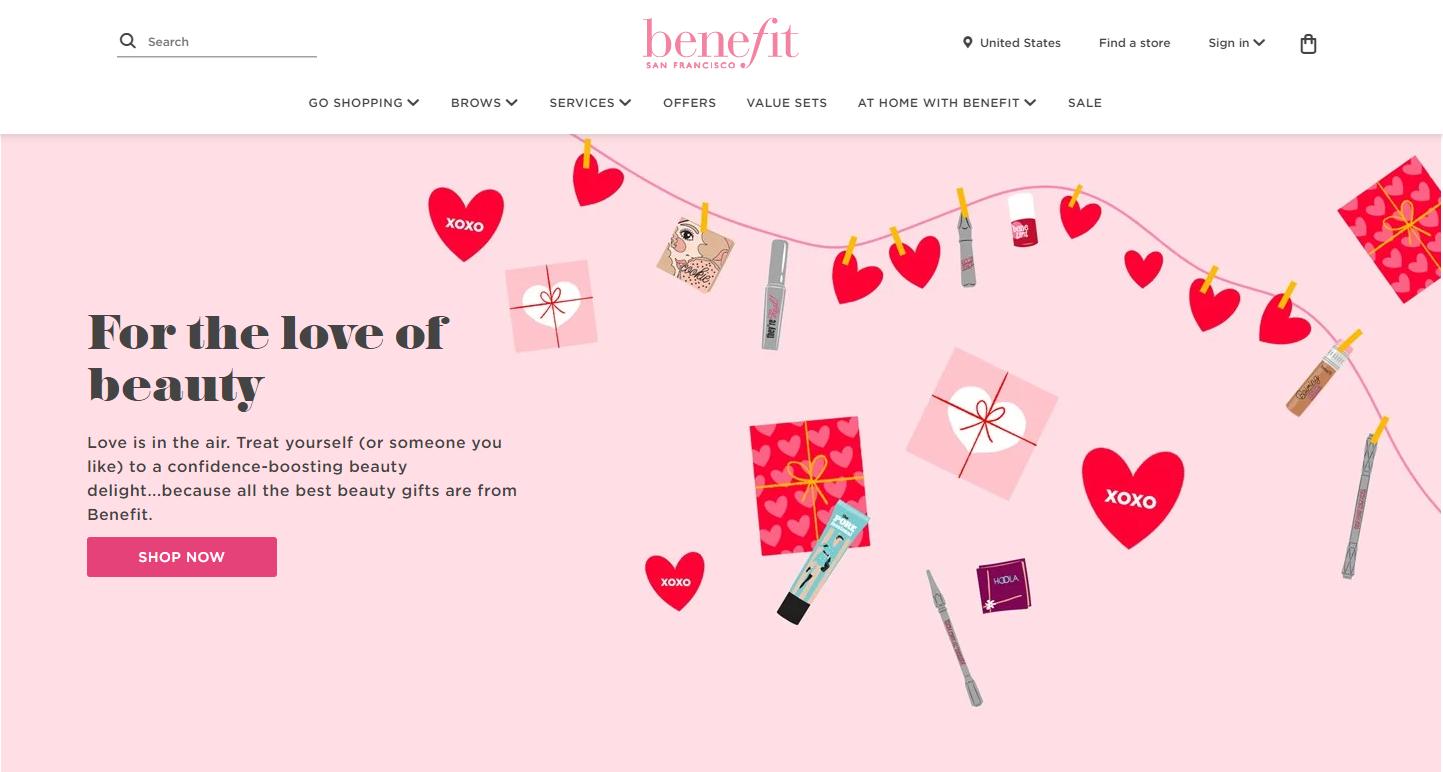Screen dimensions: 1443x772
Task: Open the Services dropdown
Action: coord(590,102)
